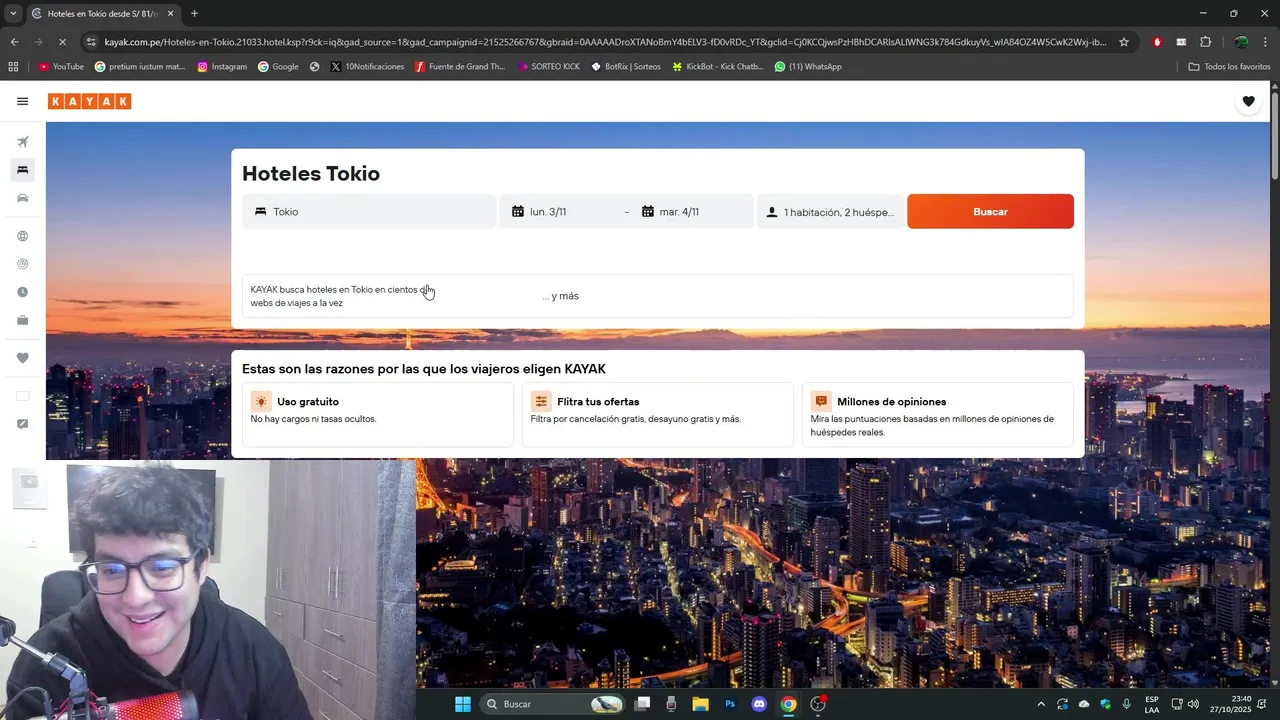This screenshot has width=1280, height=720.
Task: Open the target icon in sidebar
Action: click(x=22, y=264)
